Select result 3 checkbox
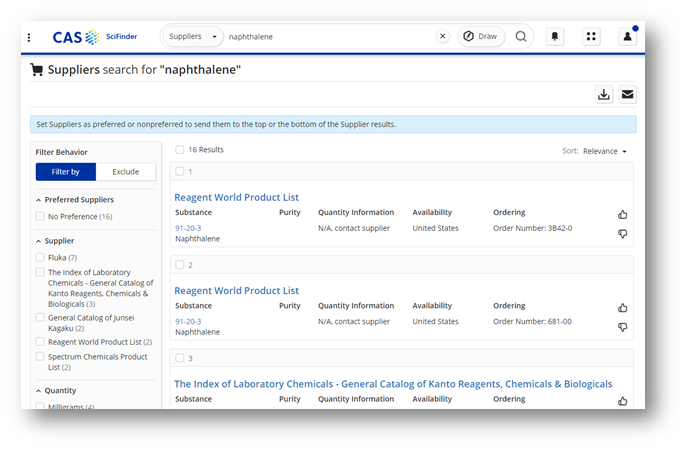This screenshot has height=451, width=687. 180,358
